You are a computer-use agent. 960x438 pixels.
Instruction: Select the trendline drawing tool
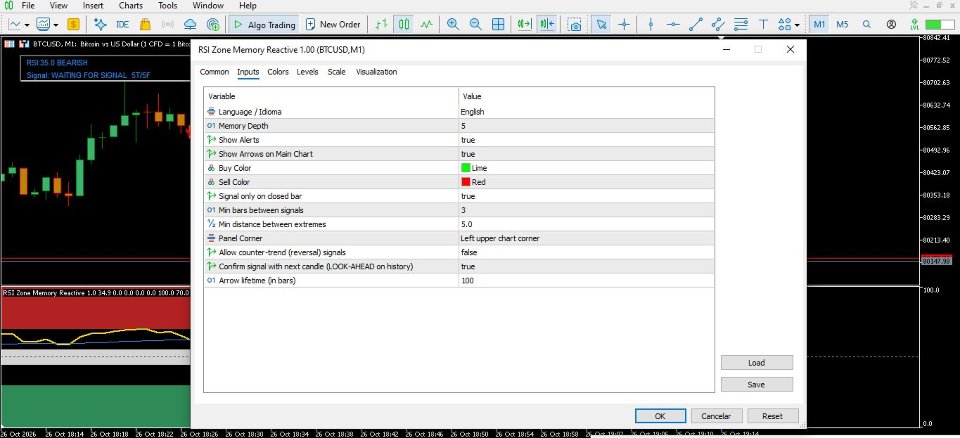(696, 25)
